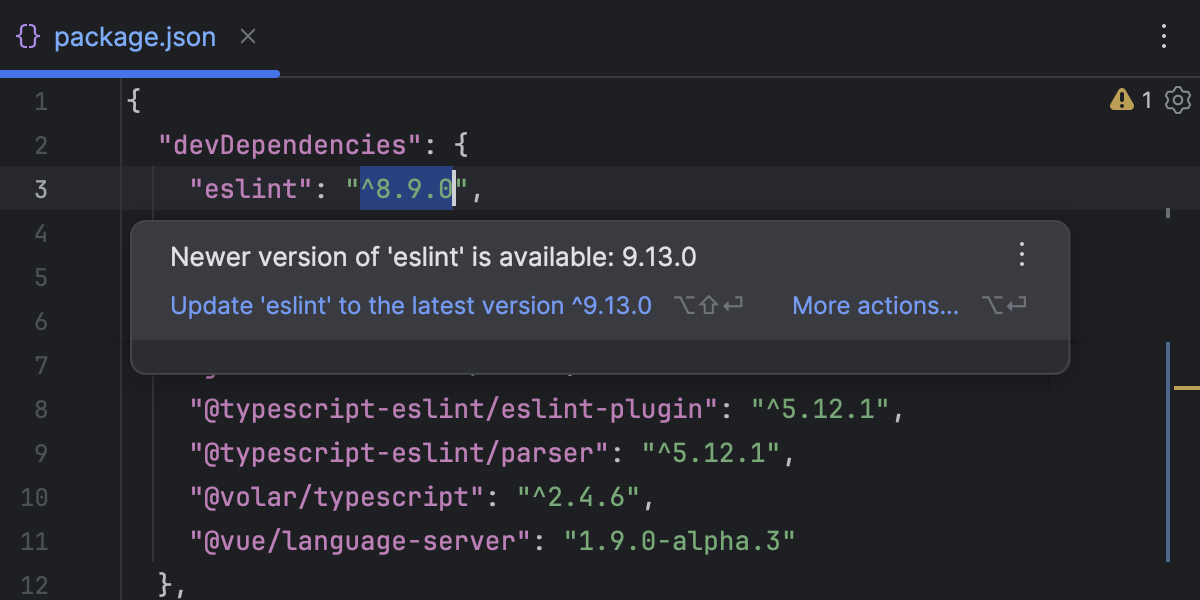The image size is (1200, 600).
Task: Open More actions for the eslint warning
Action: 874,305
